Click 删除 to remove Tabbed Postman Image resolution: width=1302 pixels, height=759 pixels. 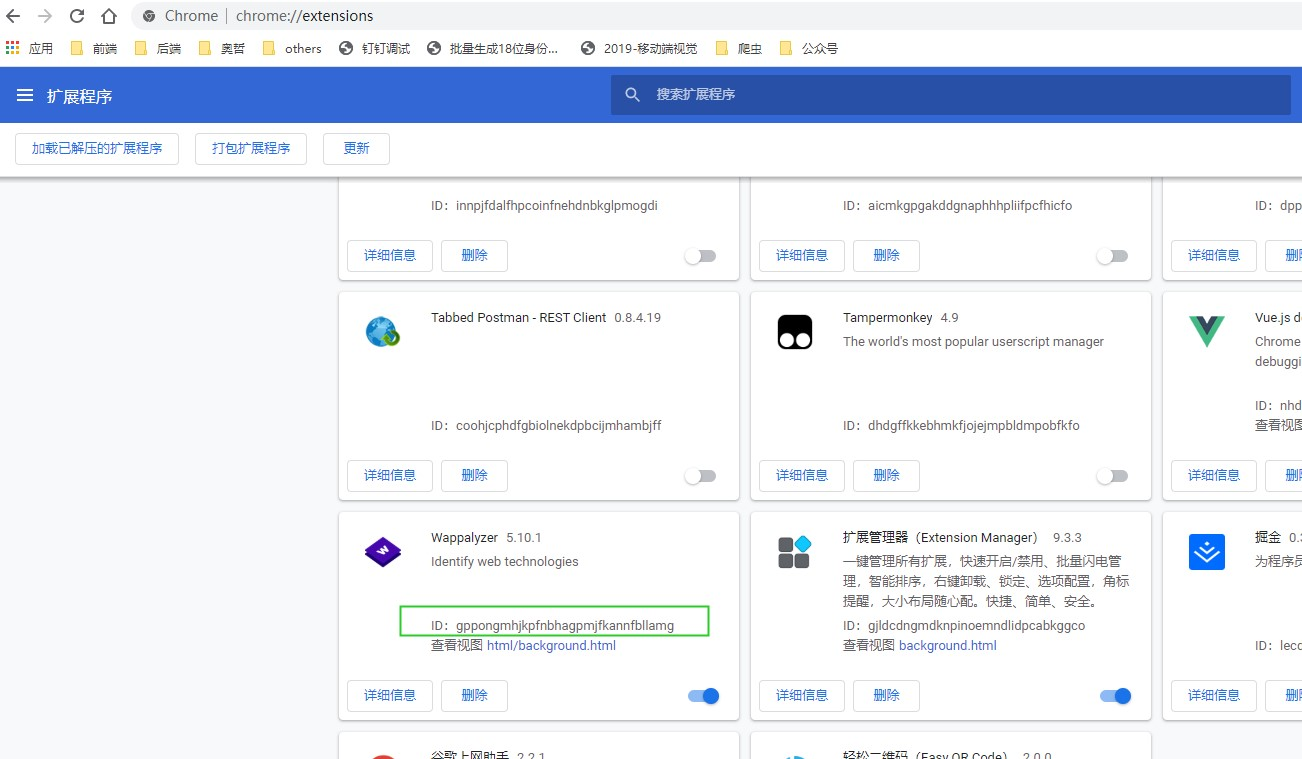[x=474, y=475]
